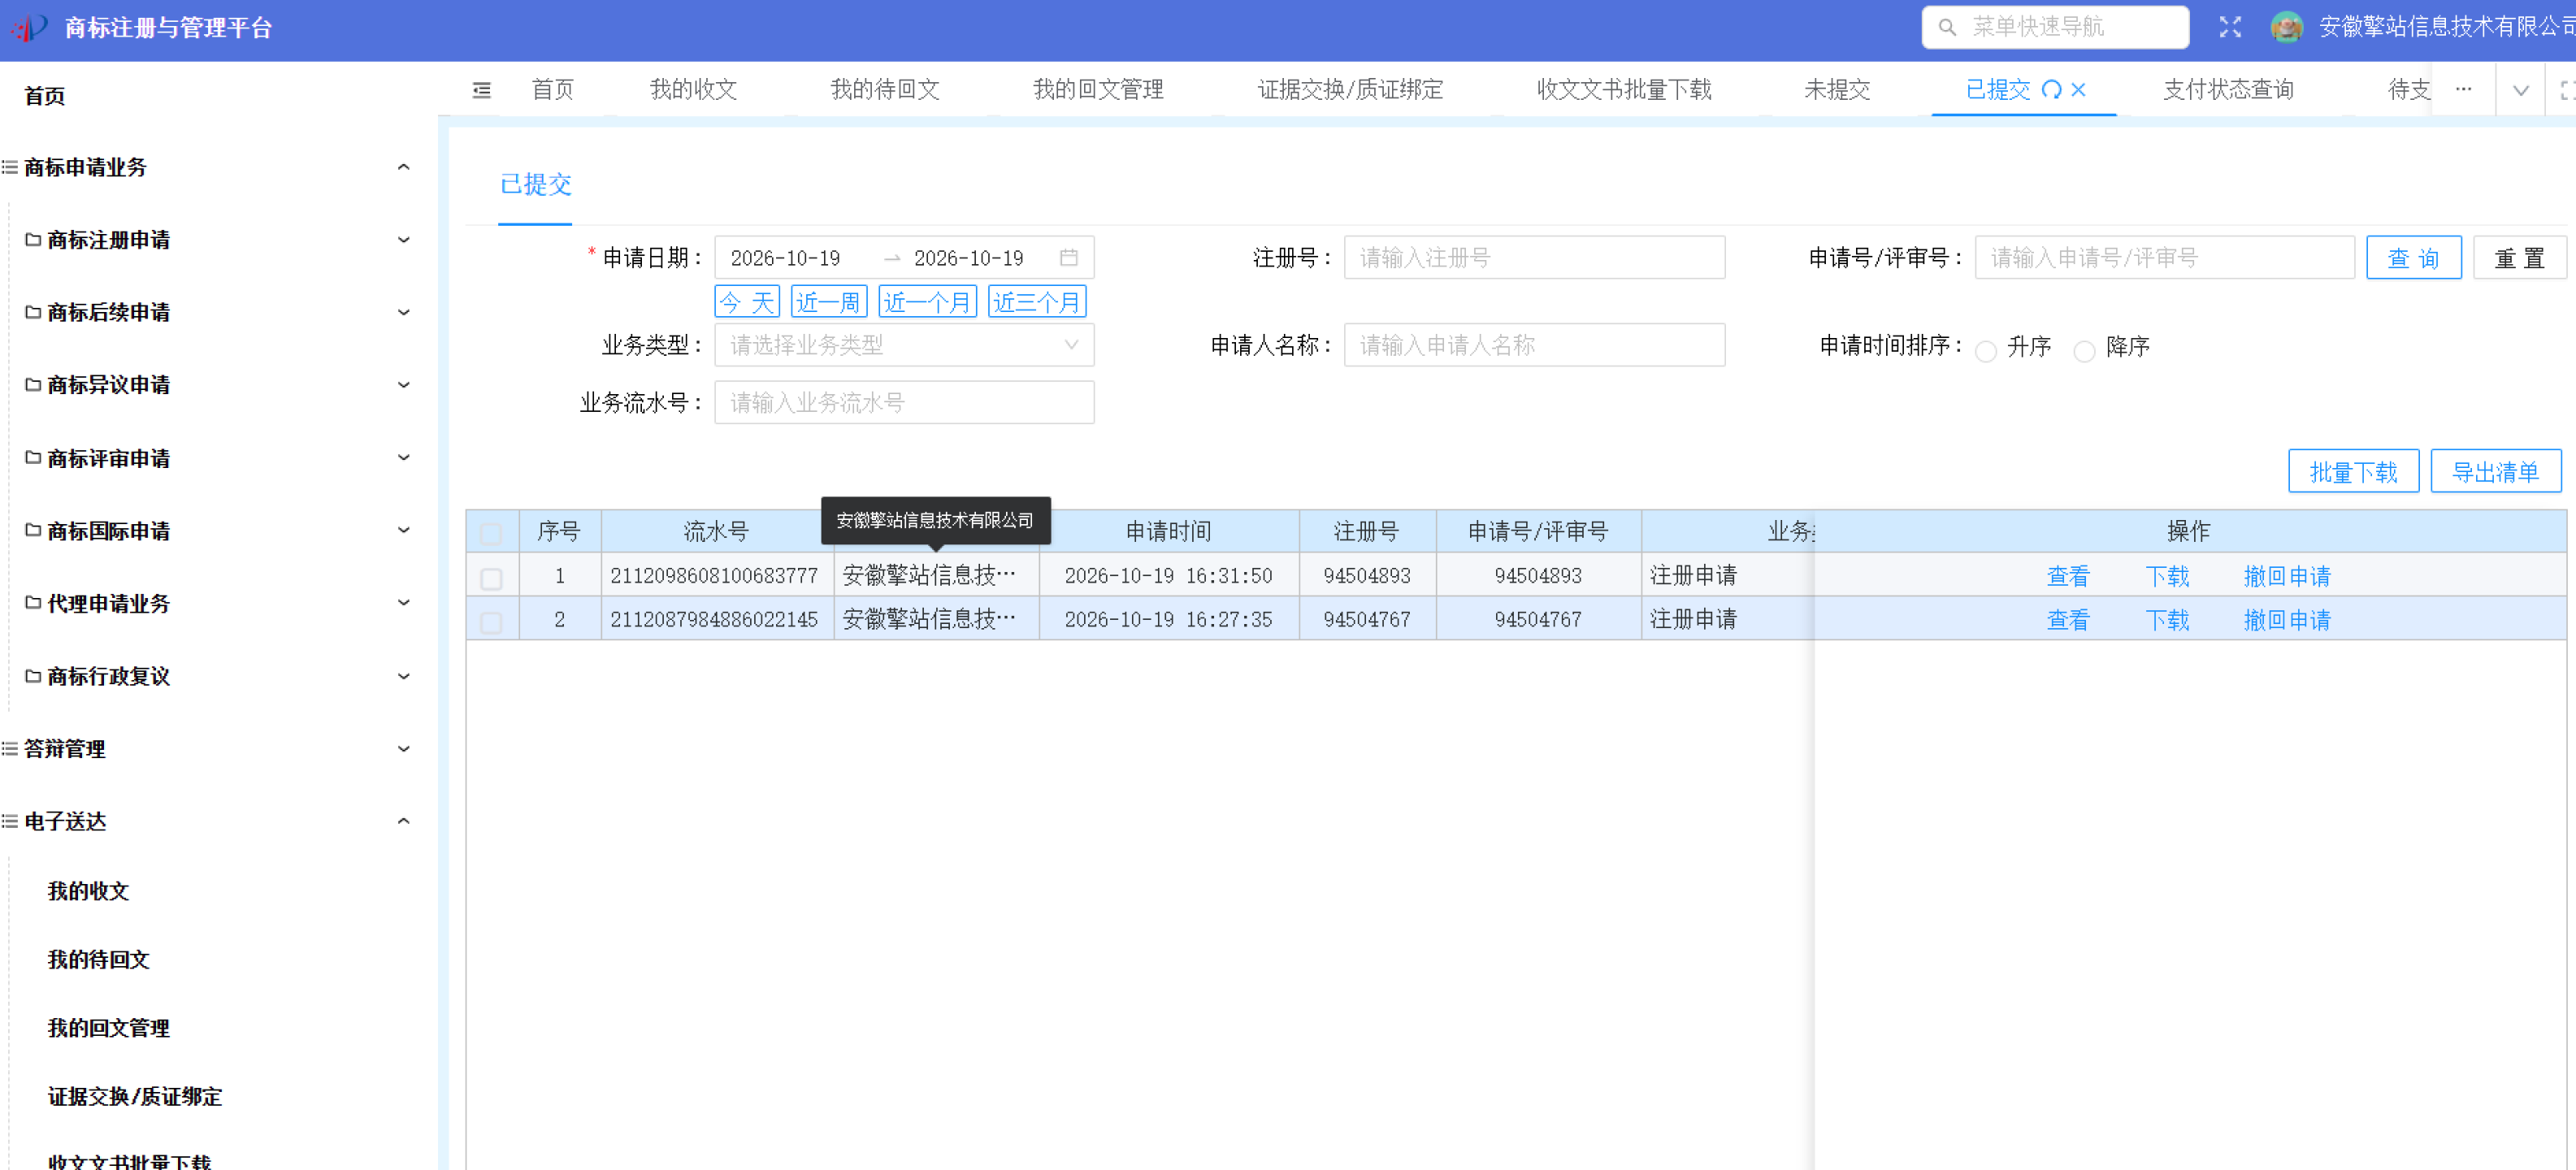
Task: Click search icon in quick navigation
Action: (1946, 28)
